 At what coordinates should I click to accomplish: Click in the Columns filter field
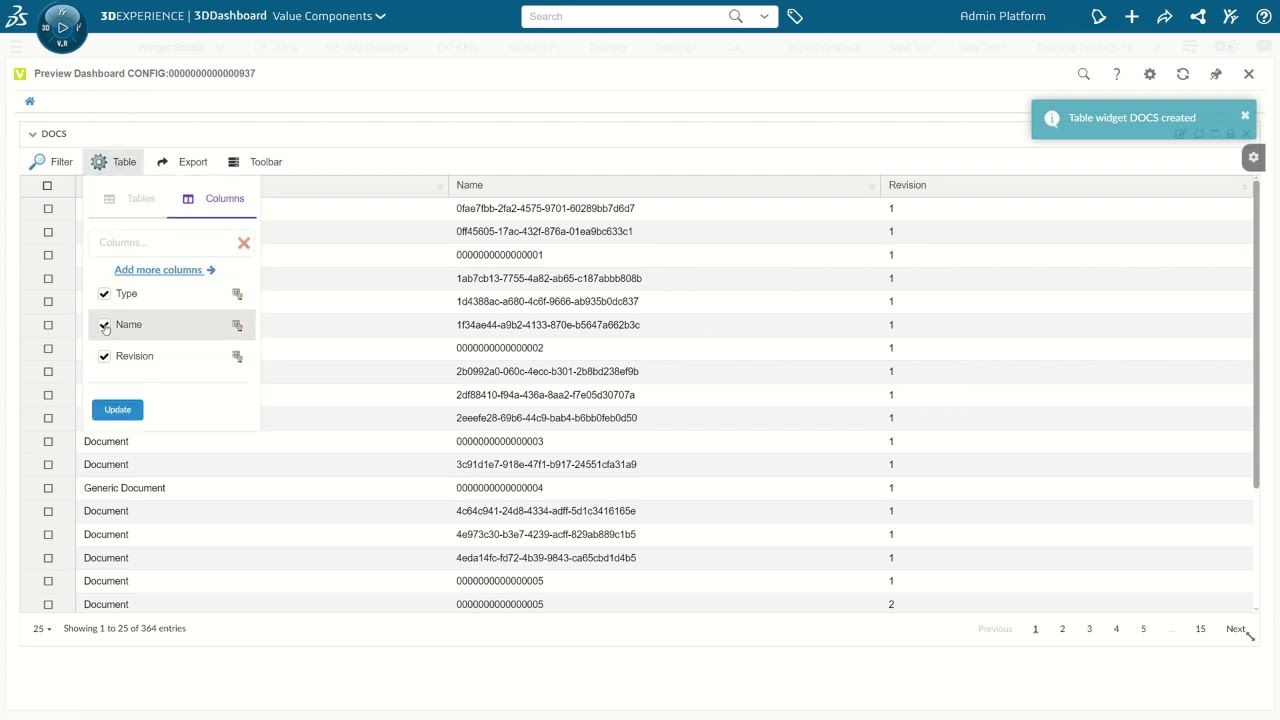pyautogui.click(x=163, y=243)
